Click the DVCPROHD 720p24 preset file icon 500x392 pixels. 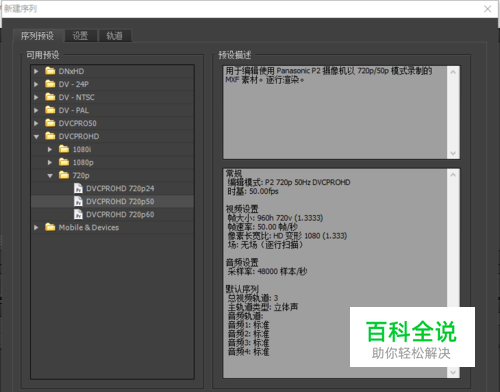coord(78,188)
